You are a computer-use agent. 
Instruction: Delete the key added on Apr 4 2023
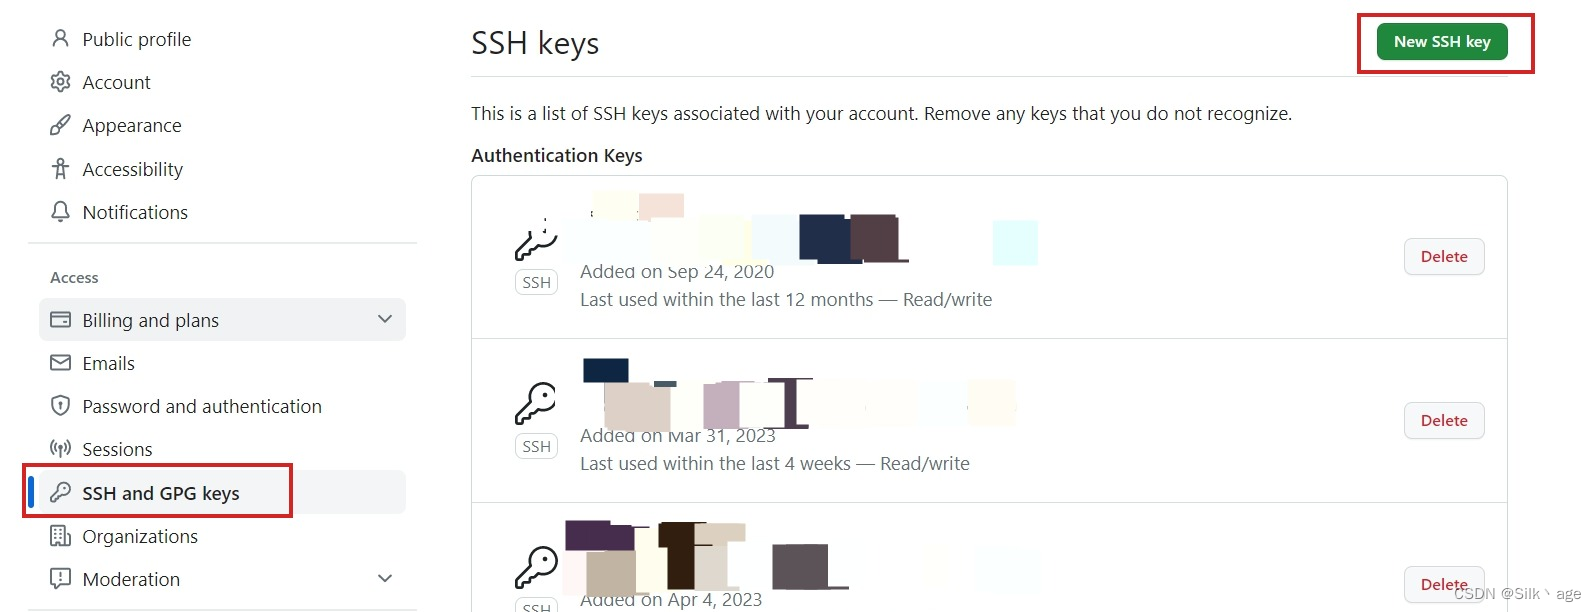pos(1443,584)
